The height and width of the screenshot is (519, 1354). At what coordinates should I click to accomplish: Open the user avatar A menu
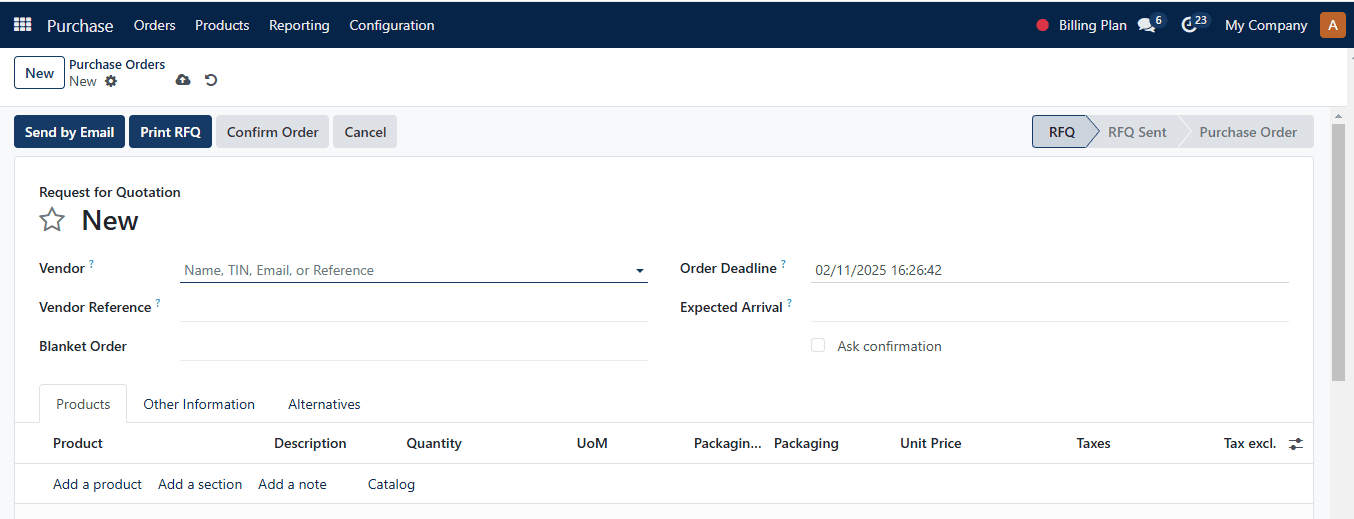click(1333, 25)
